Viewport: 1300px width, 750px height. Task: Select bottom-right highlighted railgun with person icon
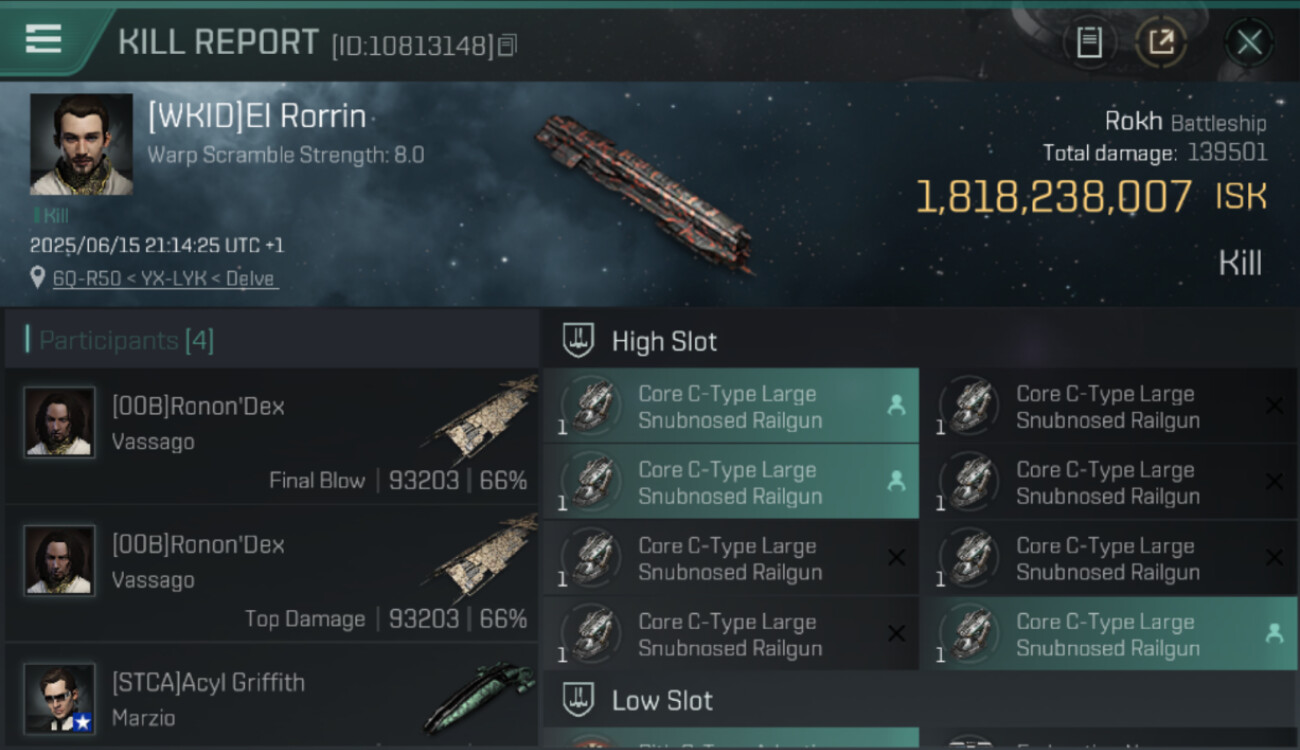[1108, 634]
